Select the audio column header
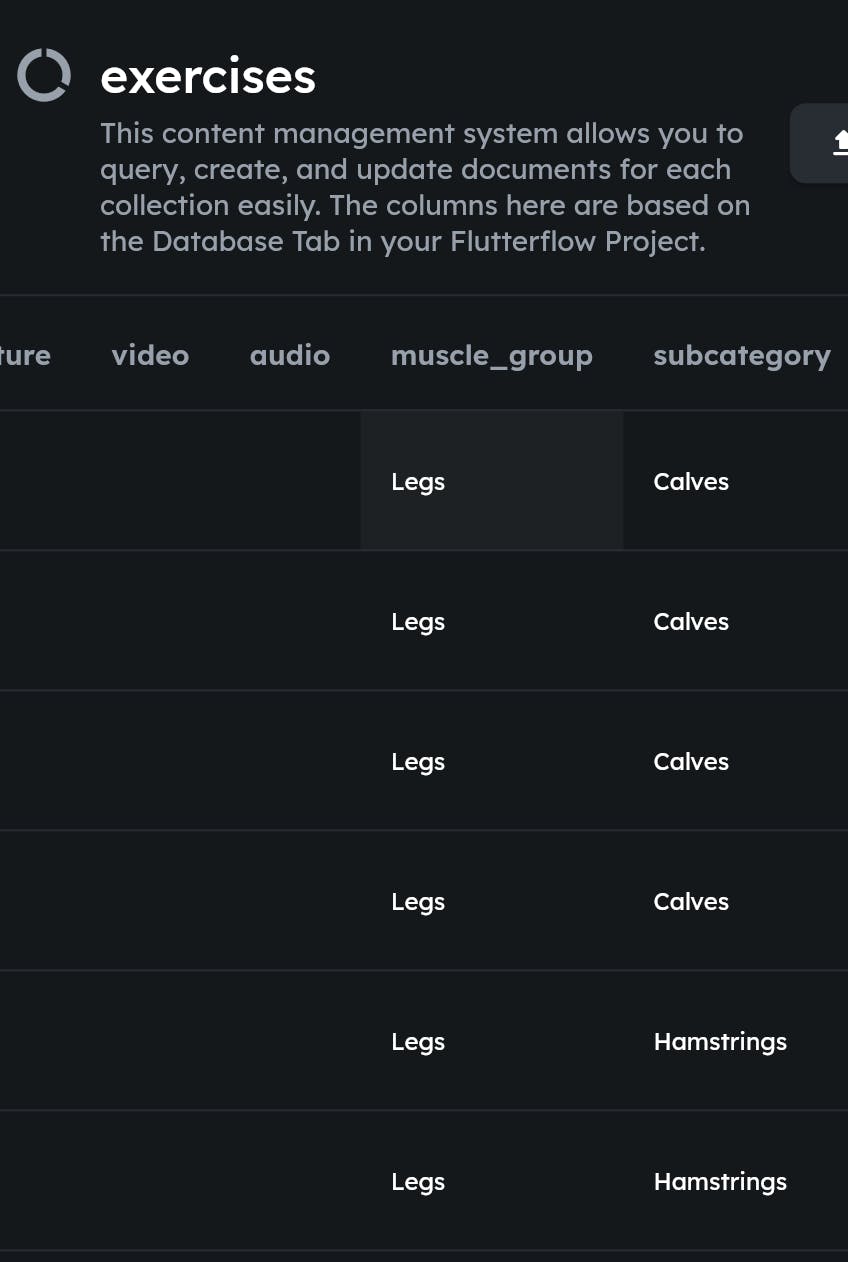Screen dimensions: 848x1262 click(x=290, y=355)
